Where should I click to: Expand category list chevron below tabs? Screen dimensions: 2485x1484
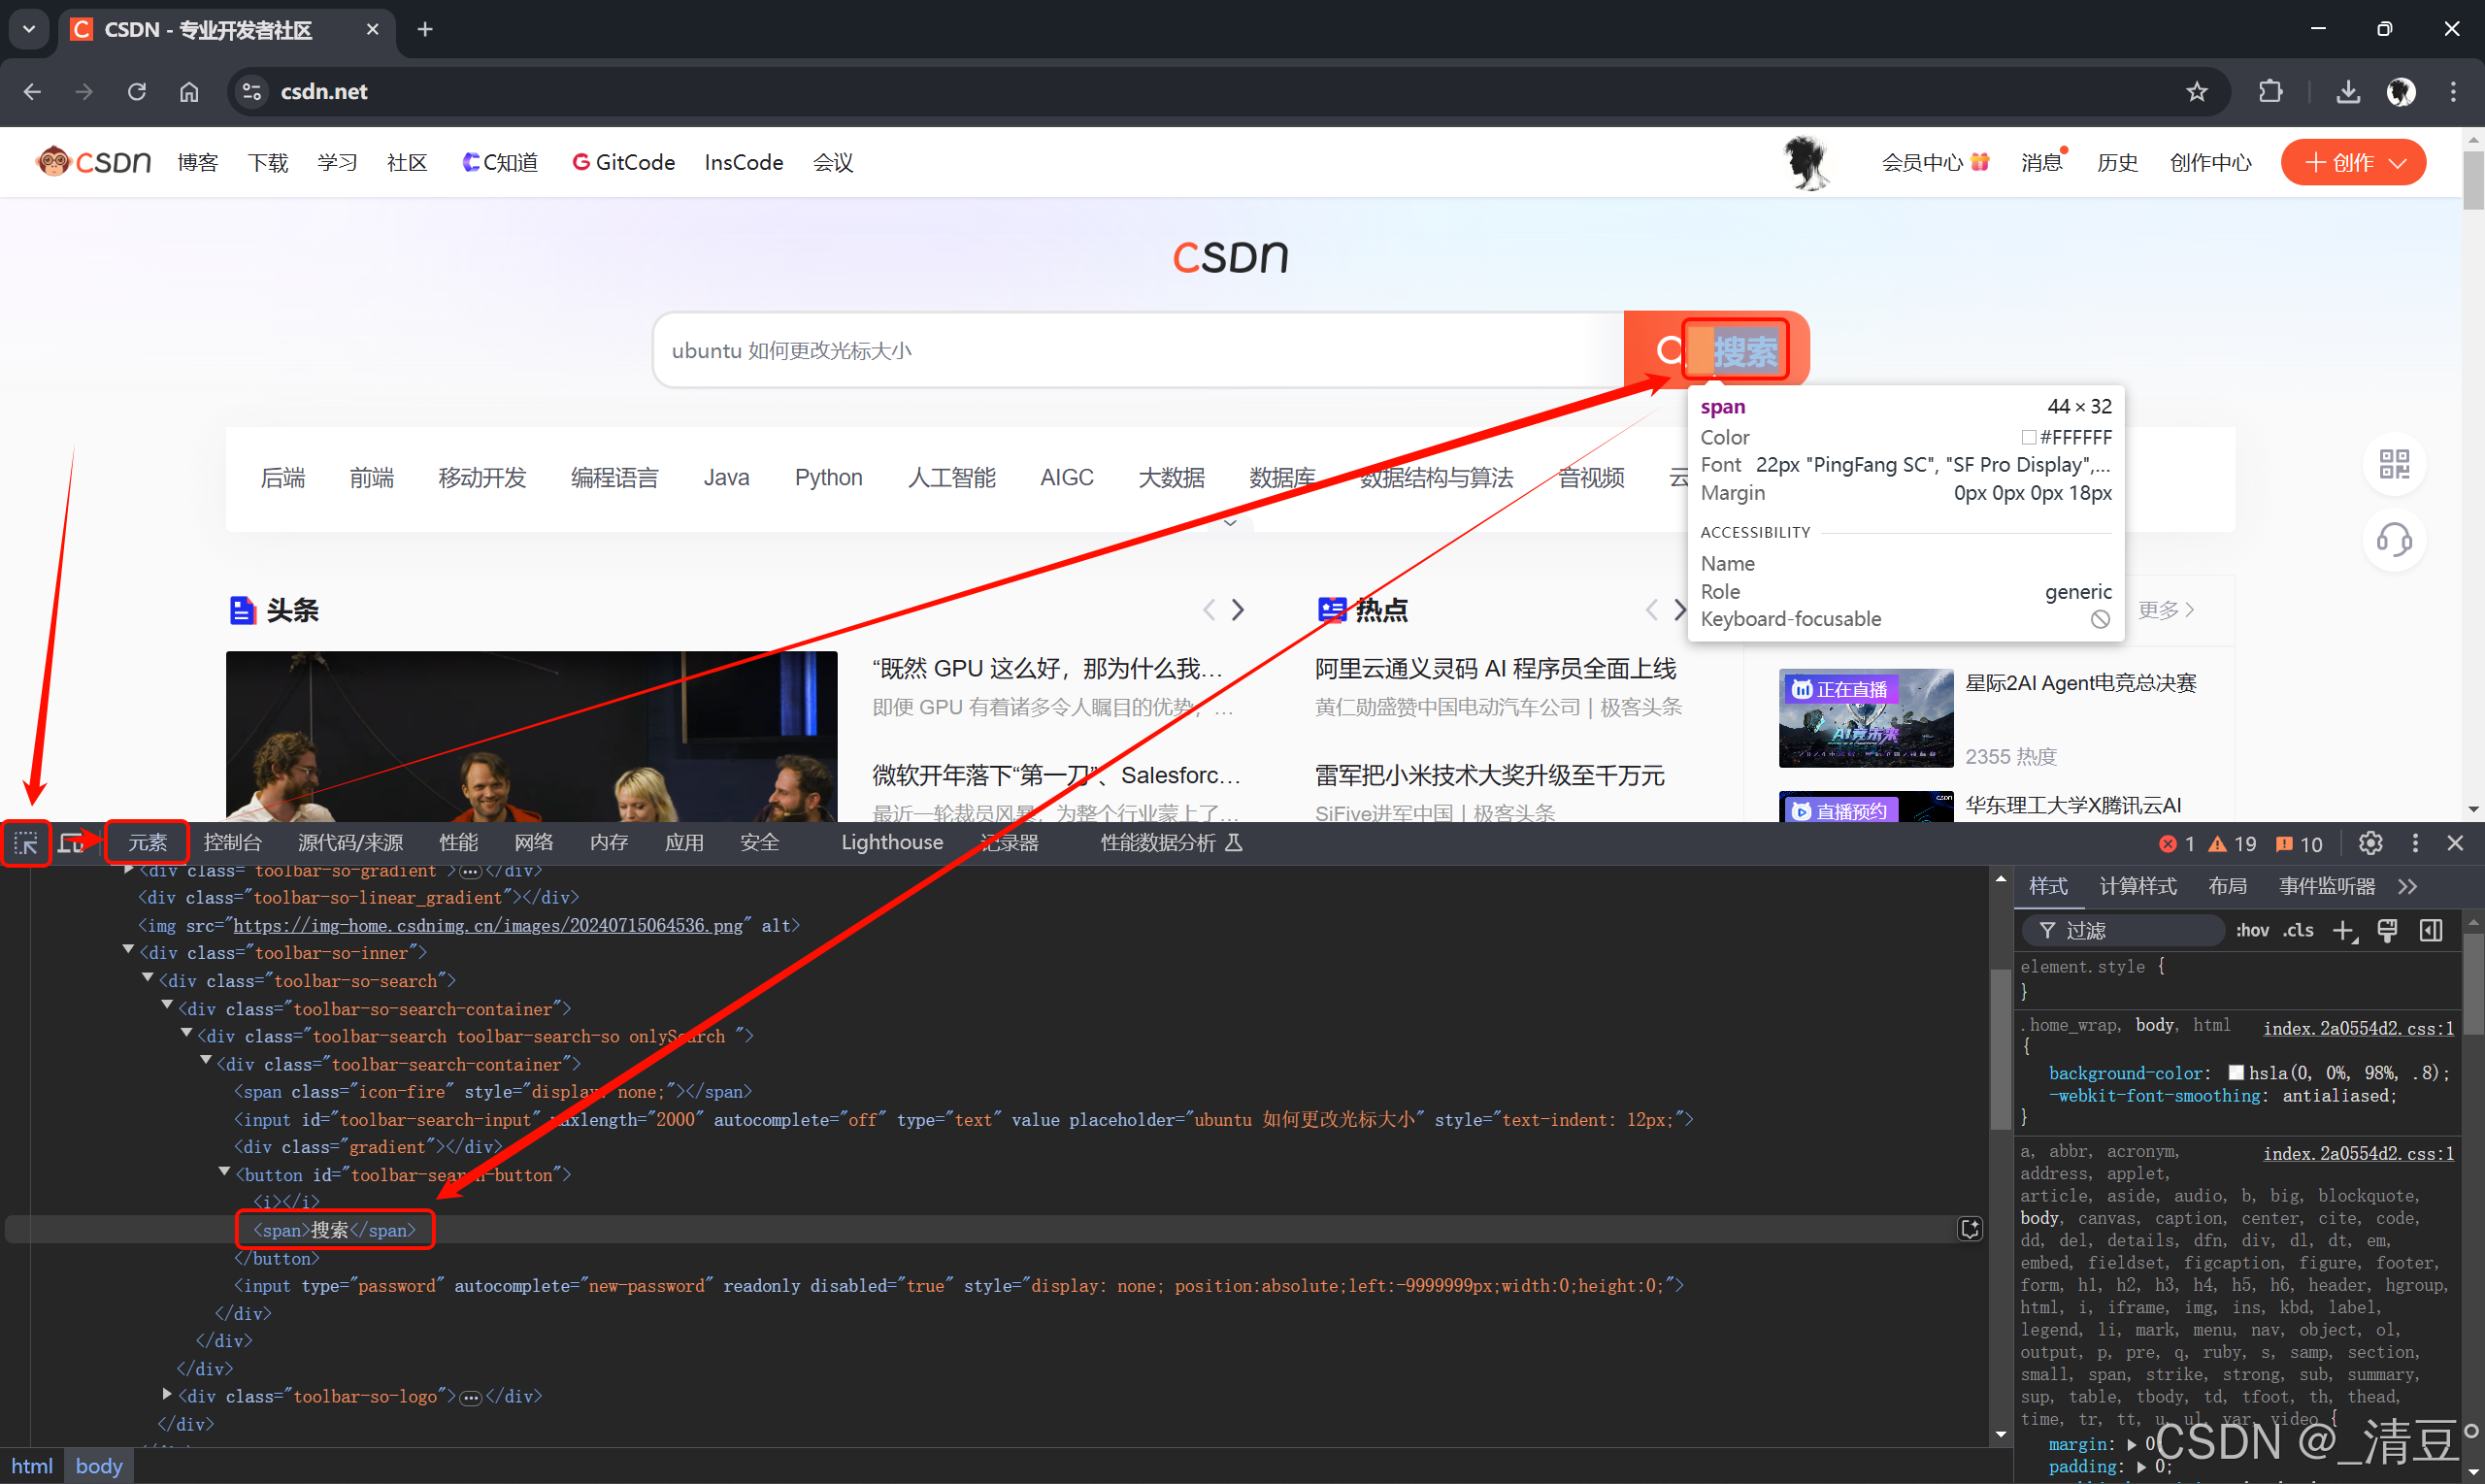point(1230,523)
